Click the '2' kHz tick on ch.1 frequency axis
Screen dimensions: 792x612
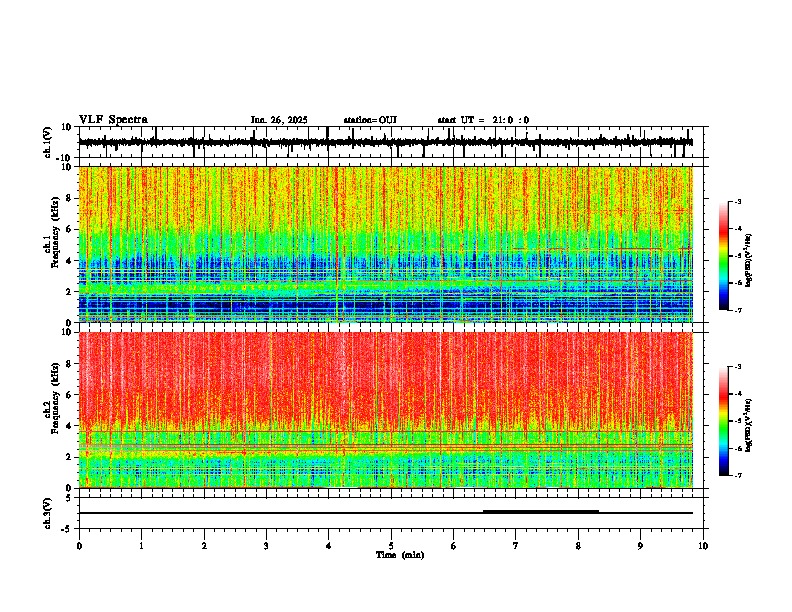[69, 291]
